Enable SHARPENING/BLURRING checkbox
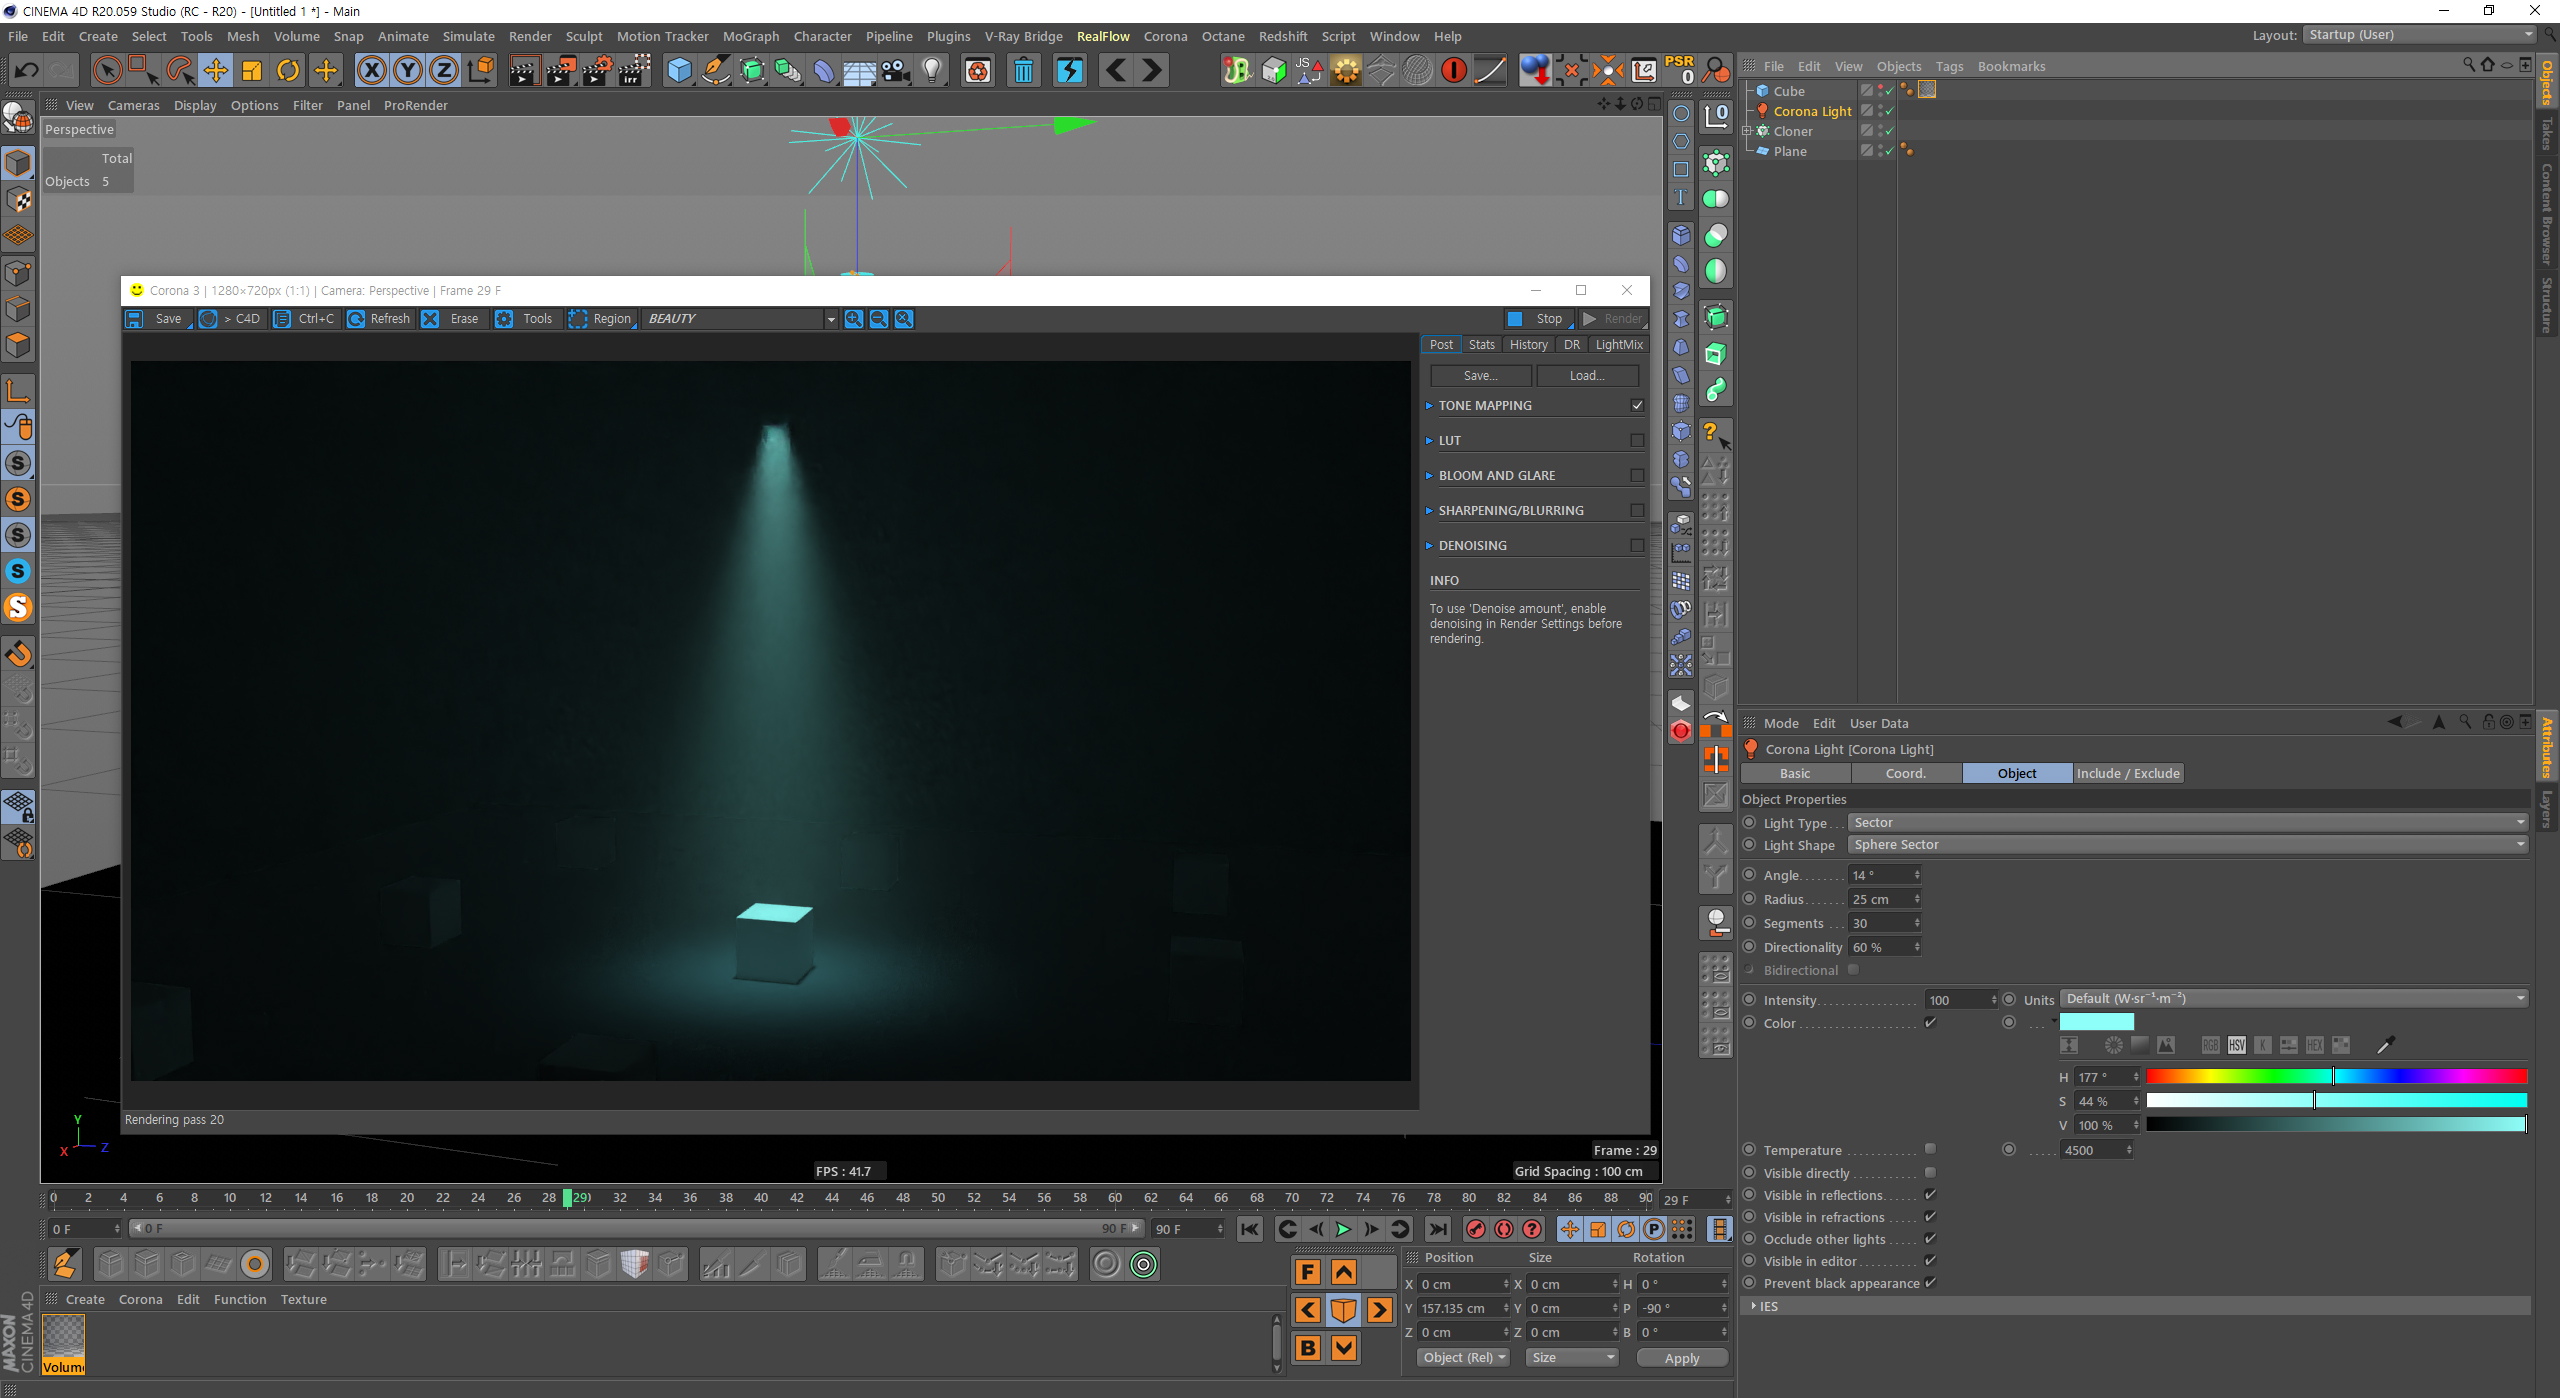Screen dimensions: 2560x1398 (1637, 510)
